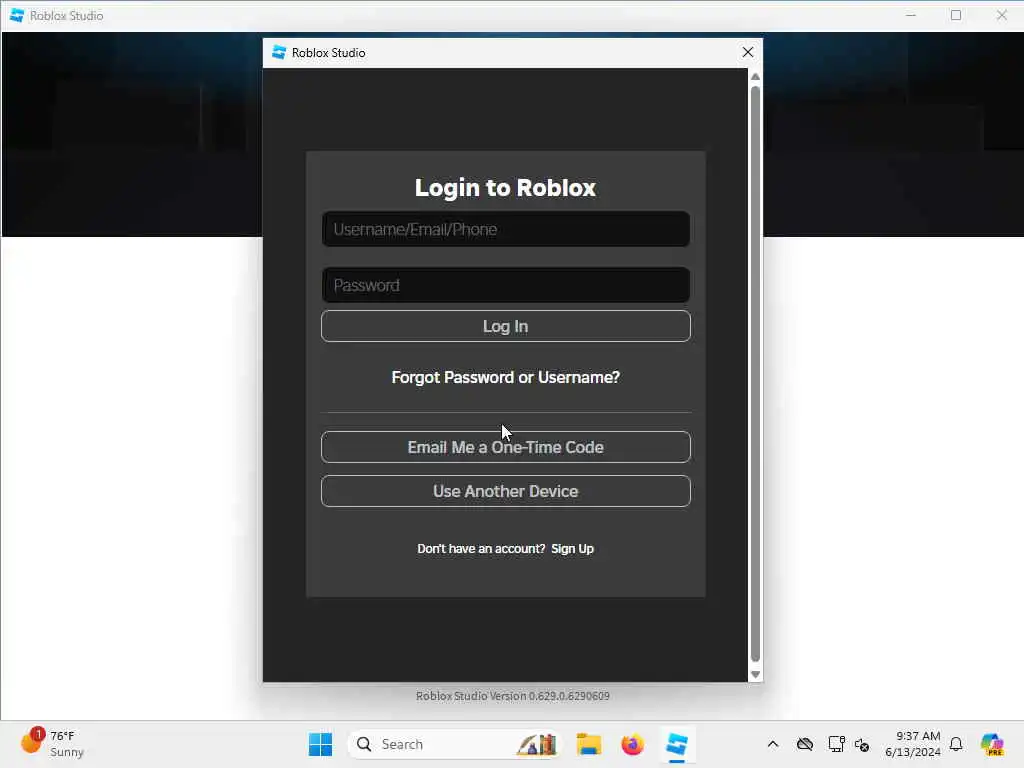Click the login dialog scrollbar down arrow
Screen dimensions: 1024x768
756,675
